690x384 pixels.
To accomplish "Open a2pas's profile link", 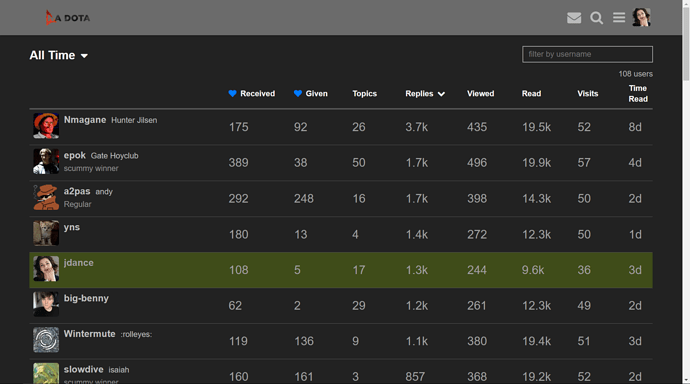I will pyautogui.click(x=77, y=191).
